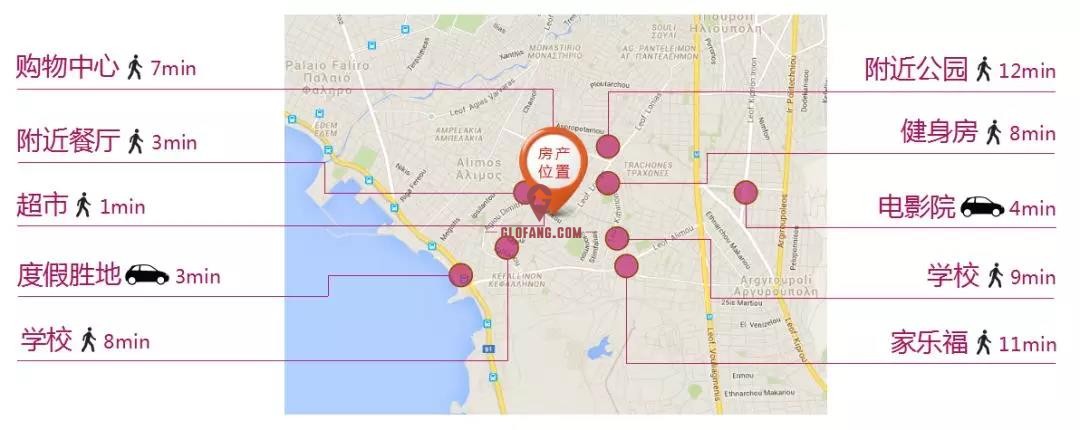The image size is (1080, 430).
Task: Click the car icon beside 电影院
Action: [x=982, y=206]
